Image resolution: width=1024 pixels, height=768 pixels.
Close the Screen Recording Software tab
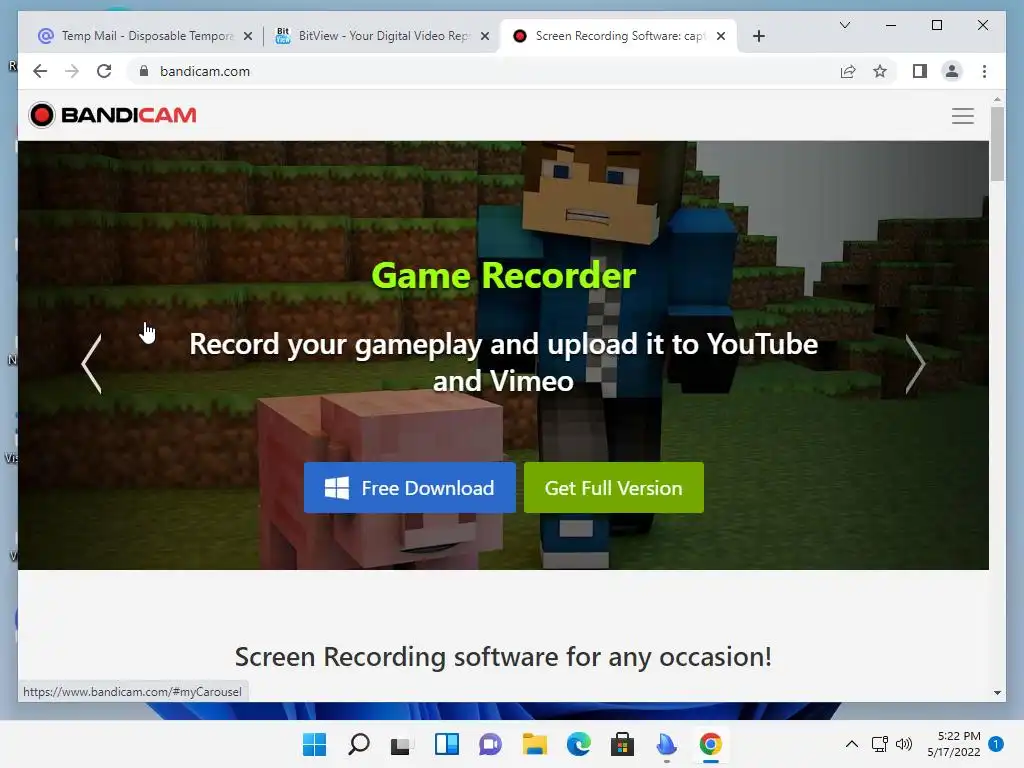[720, 36]
